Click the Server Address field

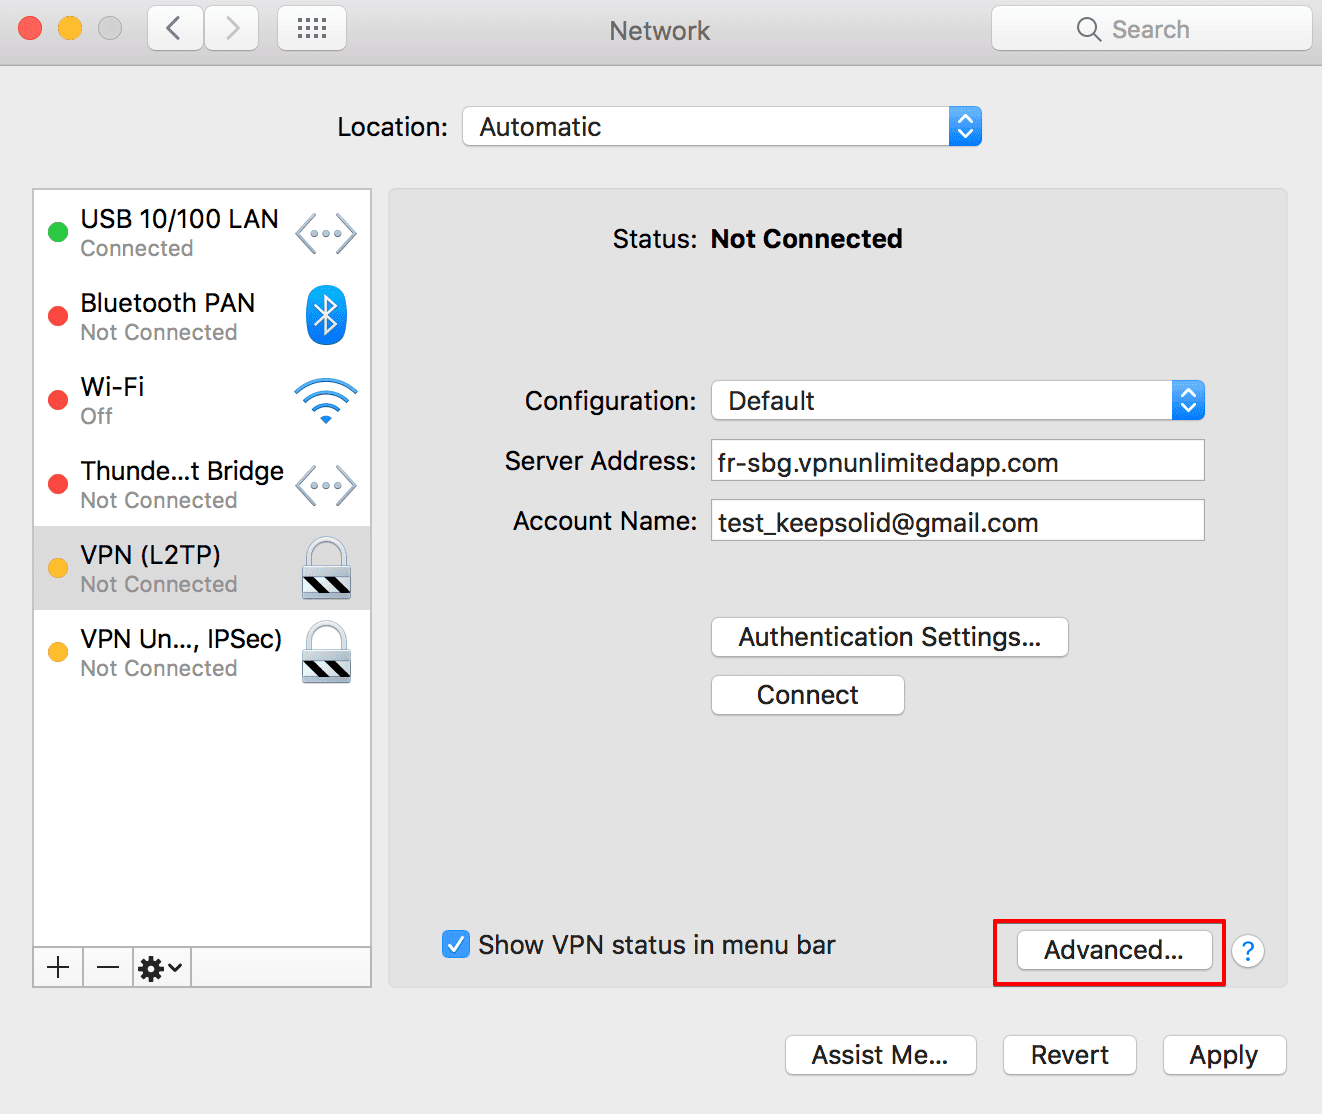(x=957, y=461)
